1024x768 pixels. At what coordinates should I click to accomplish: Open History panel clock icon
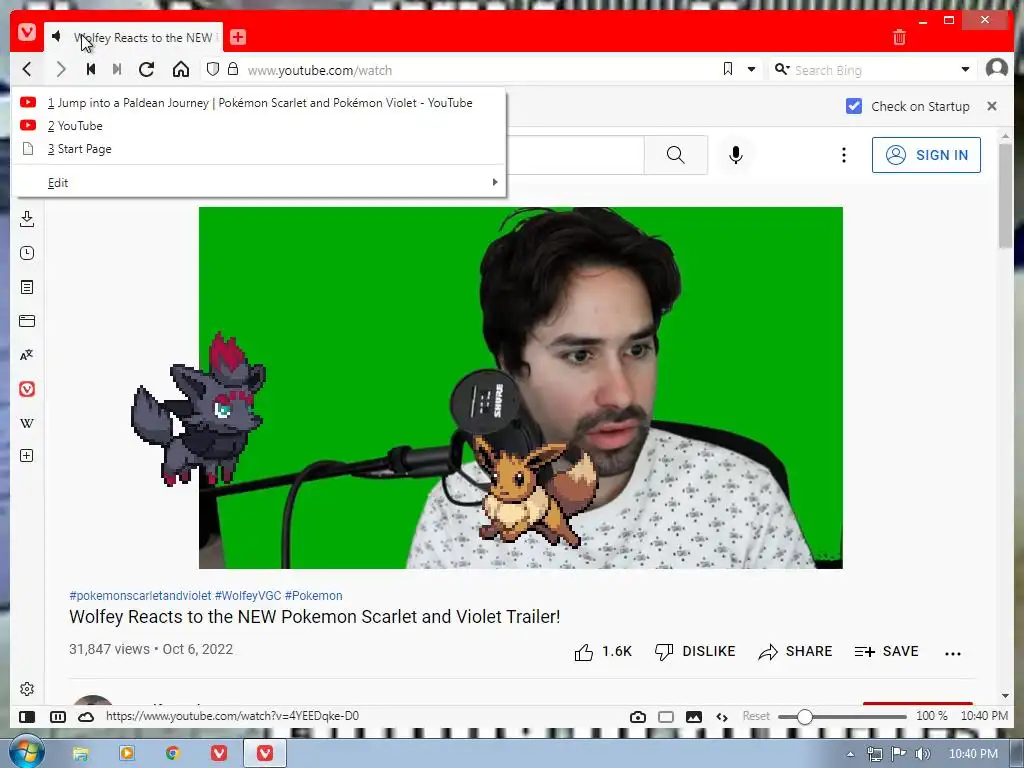pyautogui.click(x=27, y=253)
